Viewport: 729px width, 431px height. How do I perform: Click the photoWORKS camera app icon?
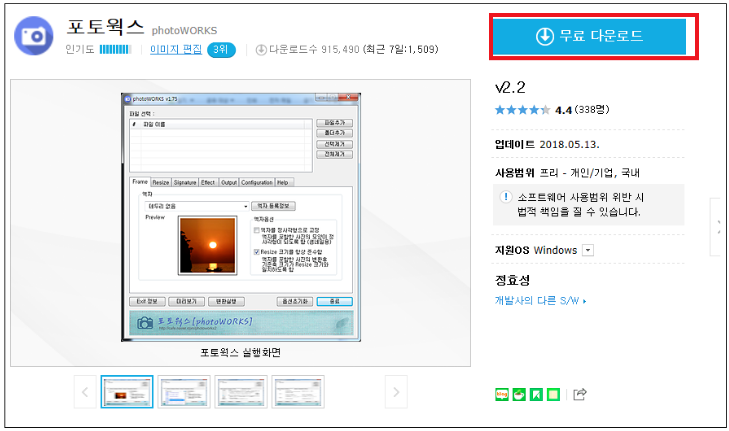click(x=33, y=36)
